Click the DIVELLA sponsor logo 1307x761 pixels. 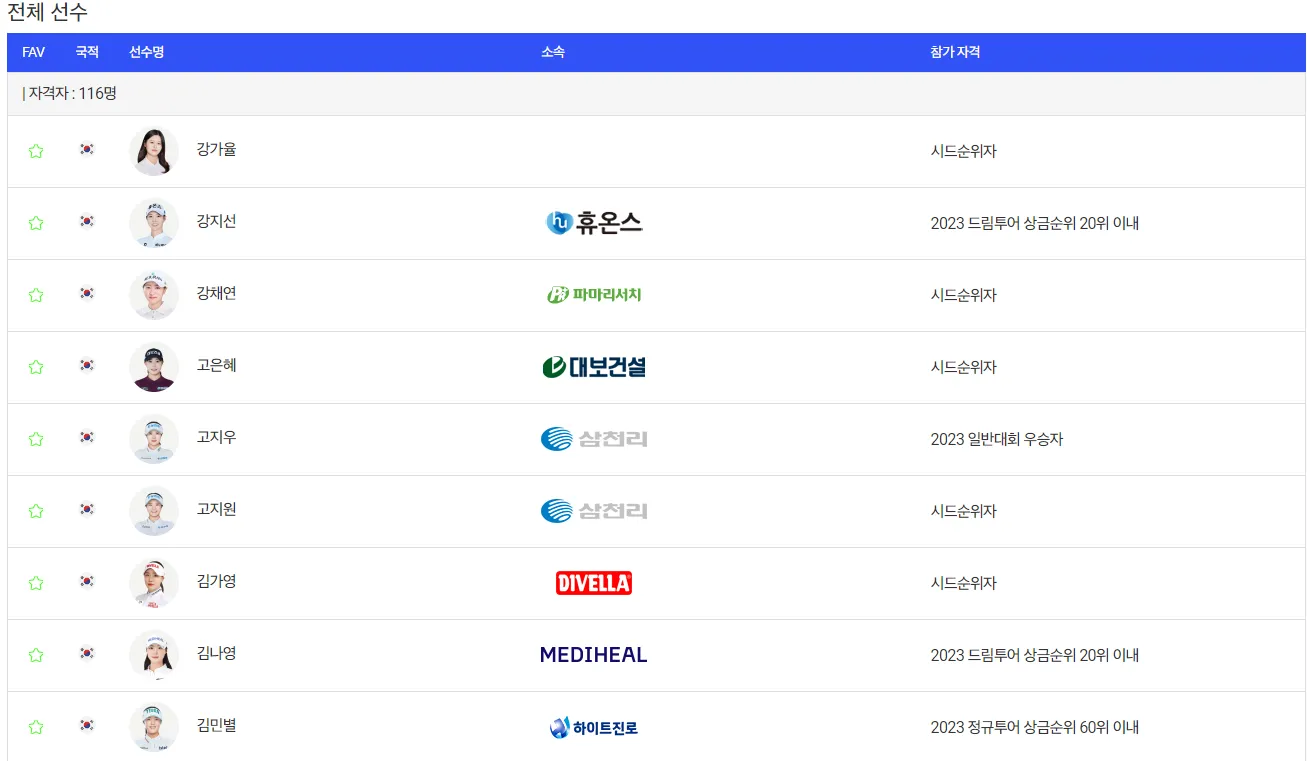[x=594, y=583]
